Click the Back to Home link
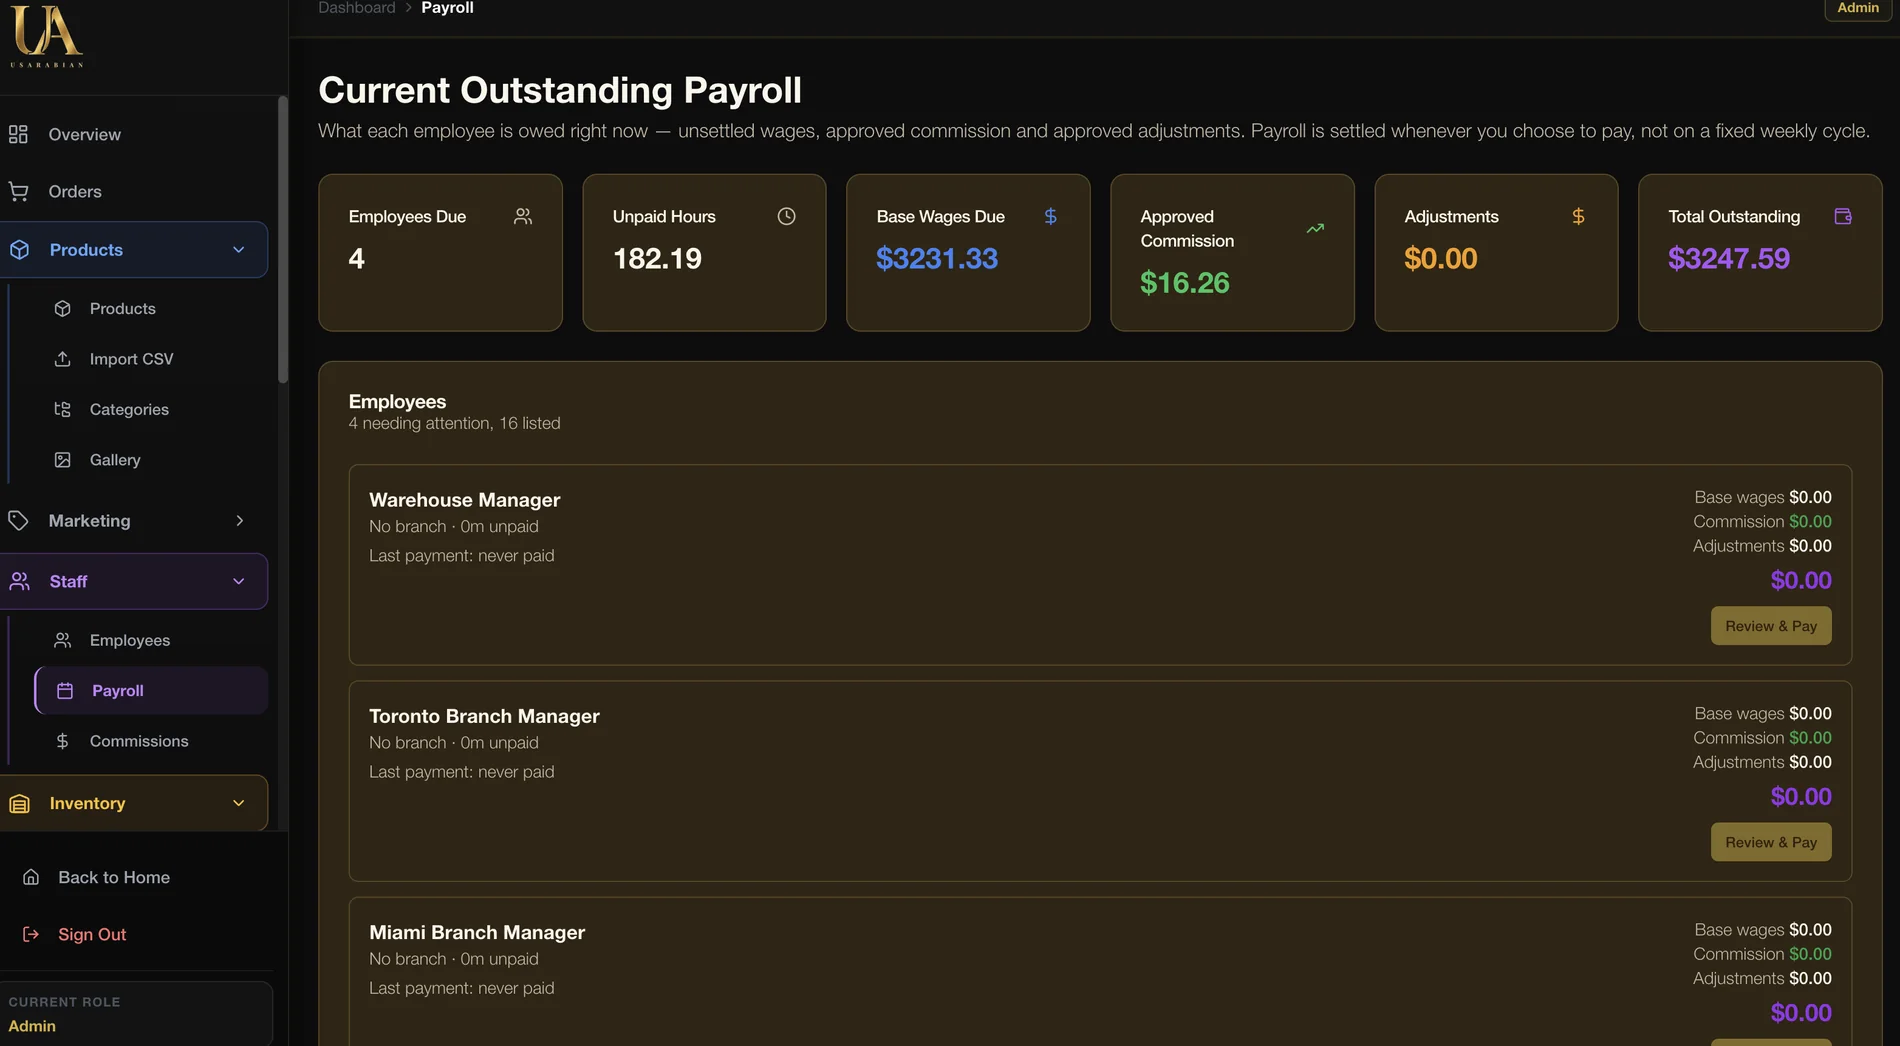Image resolution: width=1900 pixels, height=1046 pixels. coord(114,877)
